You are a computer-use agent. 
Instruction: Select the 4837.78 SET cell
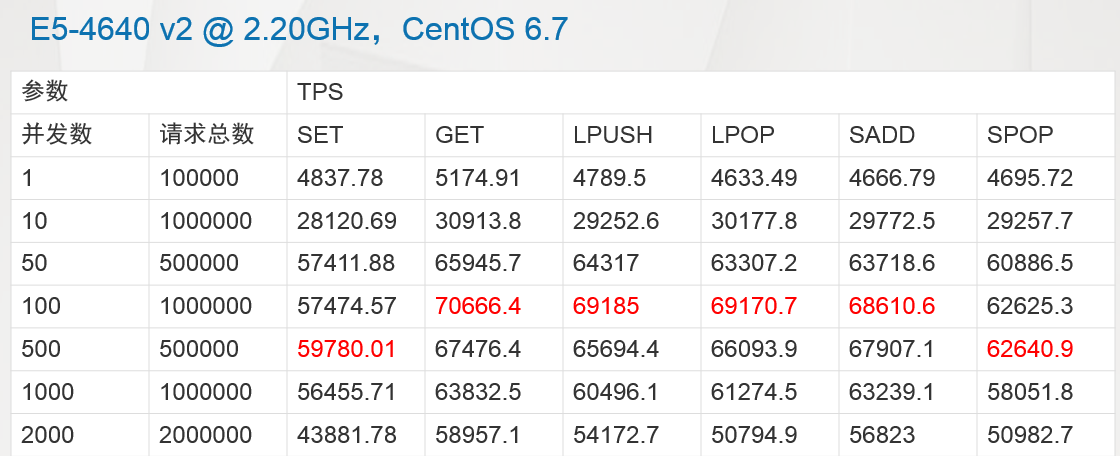pyautogui.click(x=340, y=178)
